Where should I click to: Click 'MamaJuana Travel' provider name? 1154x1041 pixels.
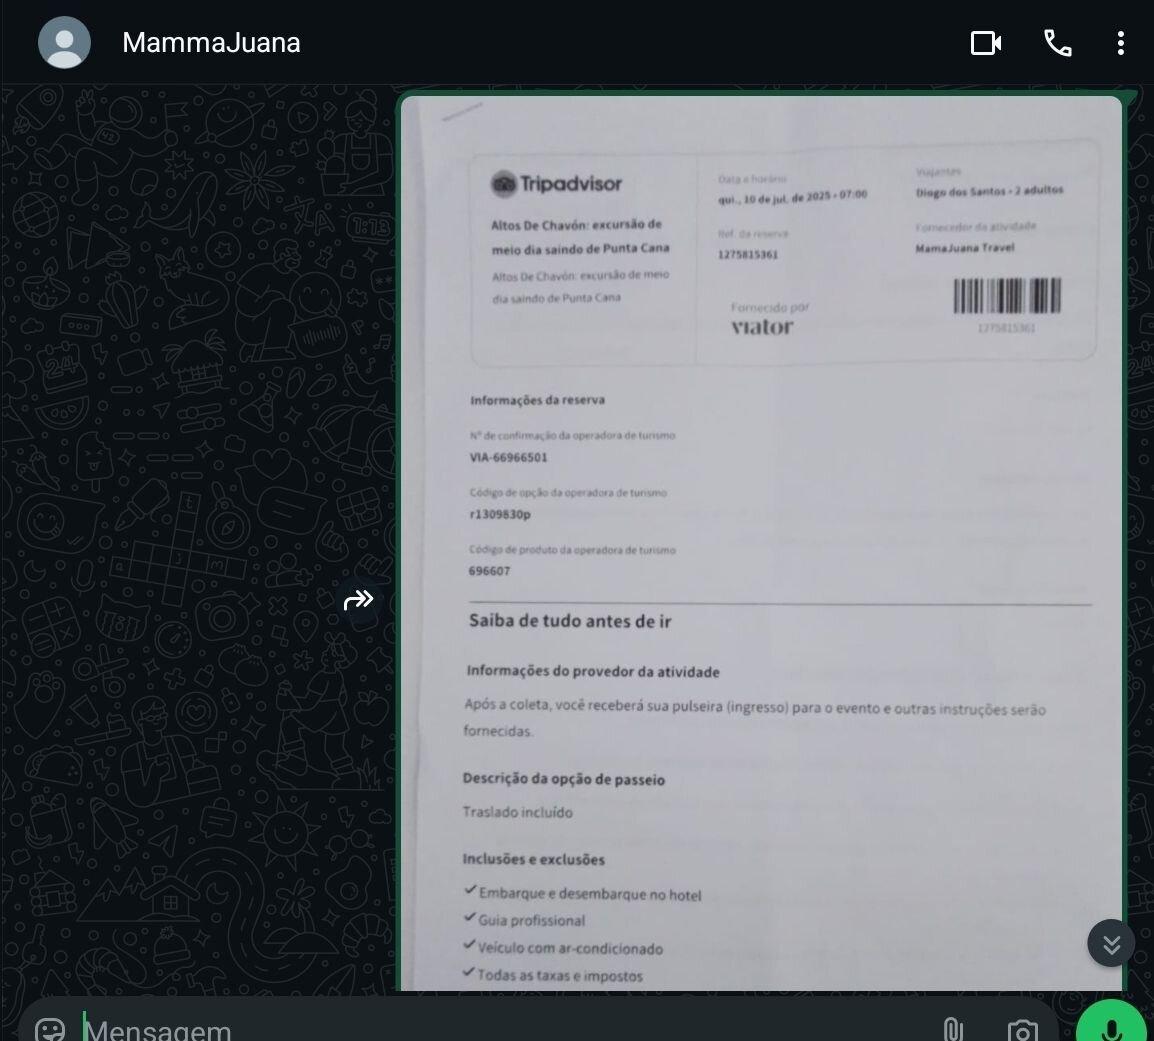(965, 248)
